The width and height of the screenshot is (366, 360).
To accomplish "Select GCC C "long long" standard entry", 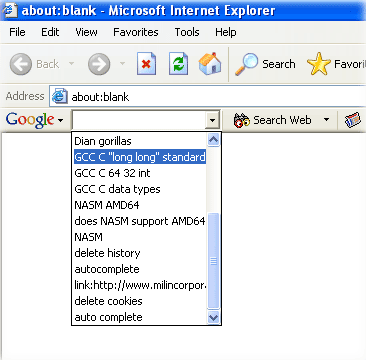I will tap(140, 157).
